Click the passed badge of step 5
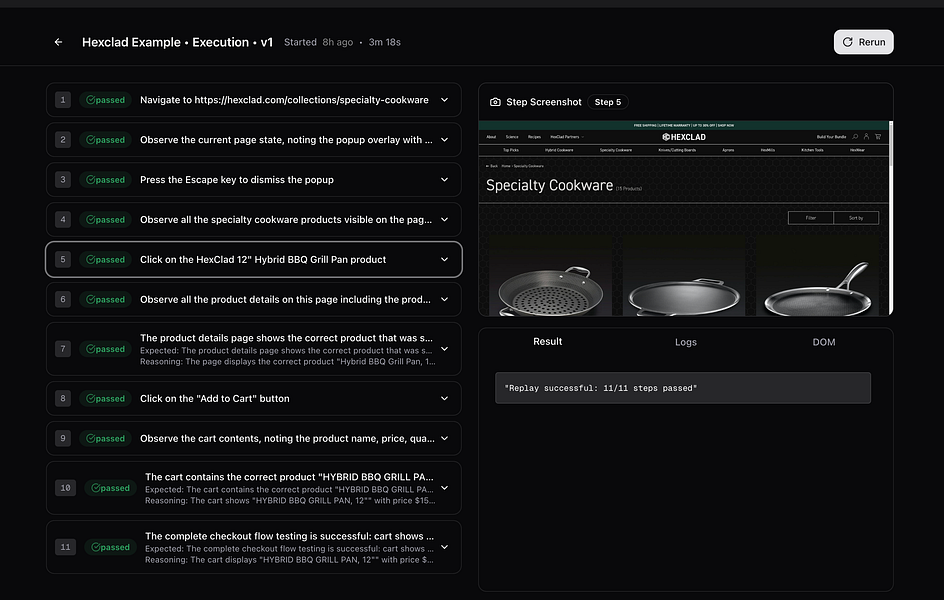The image size is (944, 600). (105, 259)
